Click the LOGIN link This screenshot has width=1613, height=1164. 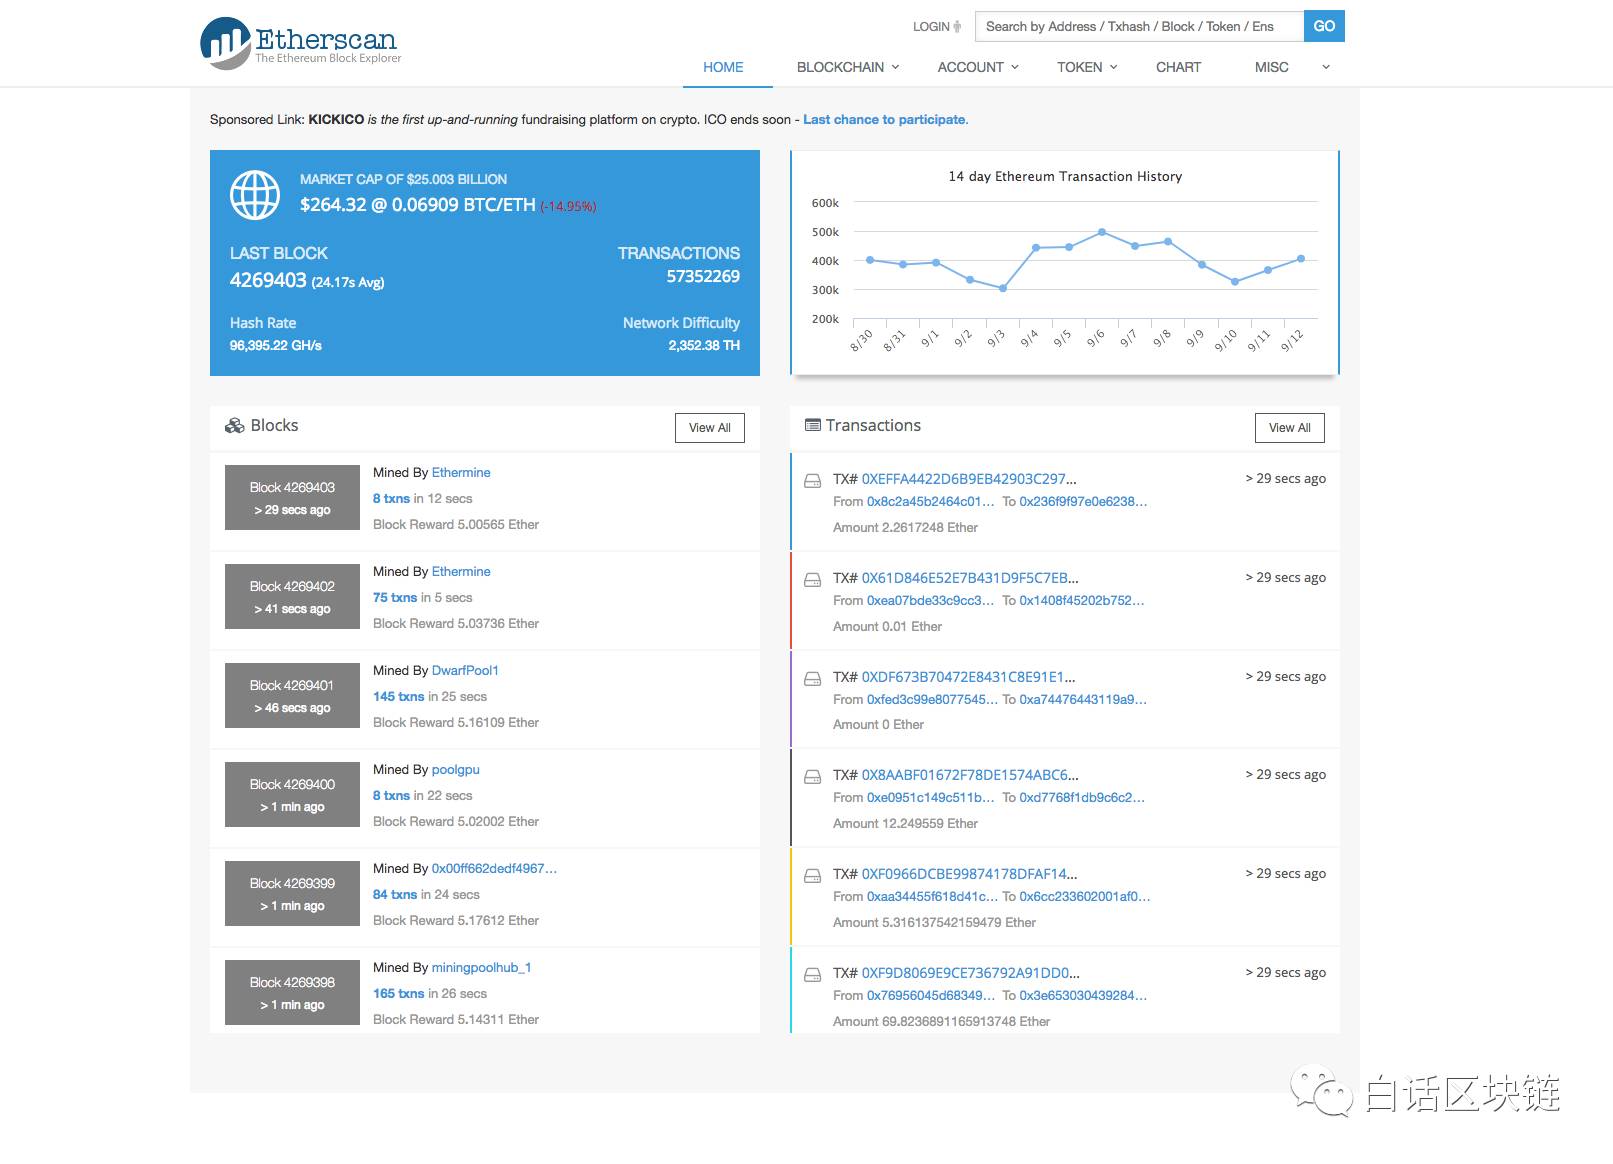(x=931, y=27)
